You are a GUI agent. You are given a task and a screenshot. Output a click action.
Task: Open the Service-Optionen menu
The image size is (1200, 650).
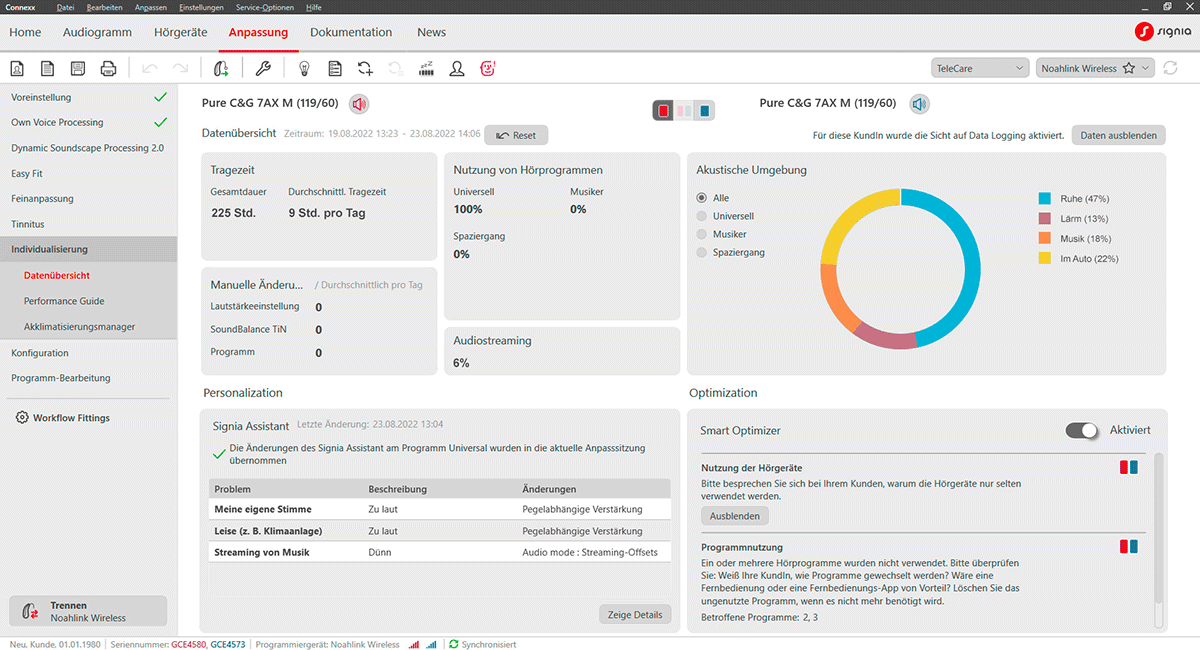point(264,6)
